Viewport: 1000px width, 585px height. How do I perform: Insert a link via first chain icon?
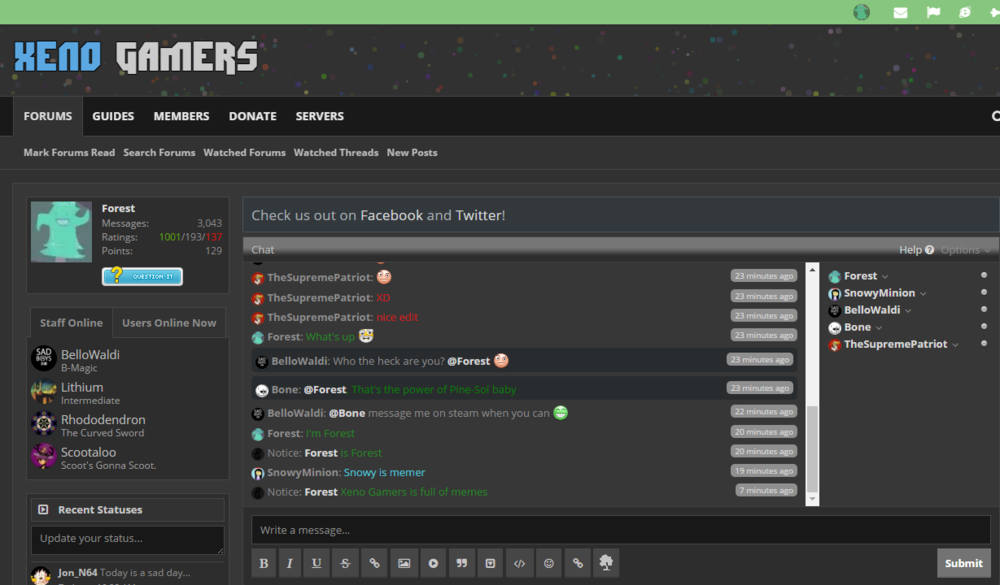(x=374, y=563)
